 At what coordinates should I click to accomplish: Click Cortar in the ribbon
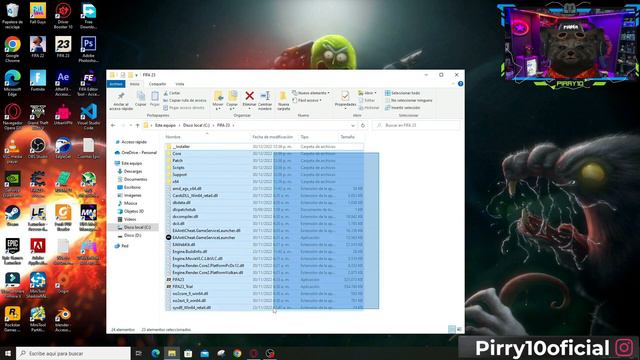(171, 93)
